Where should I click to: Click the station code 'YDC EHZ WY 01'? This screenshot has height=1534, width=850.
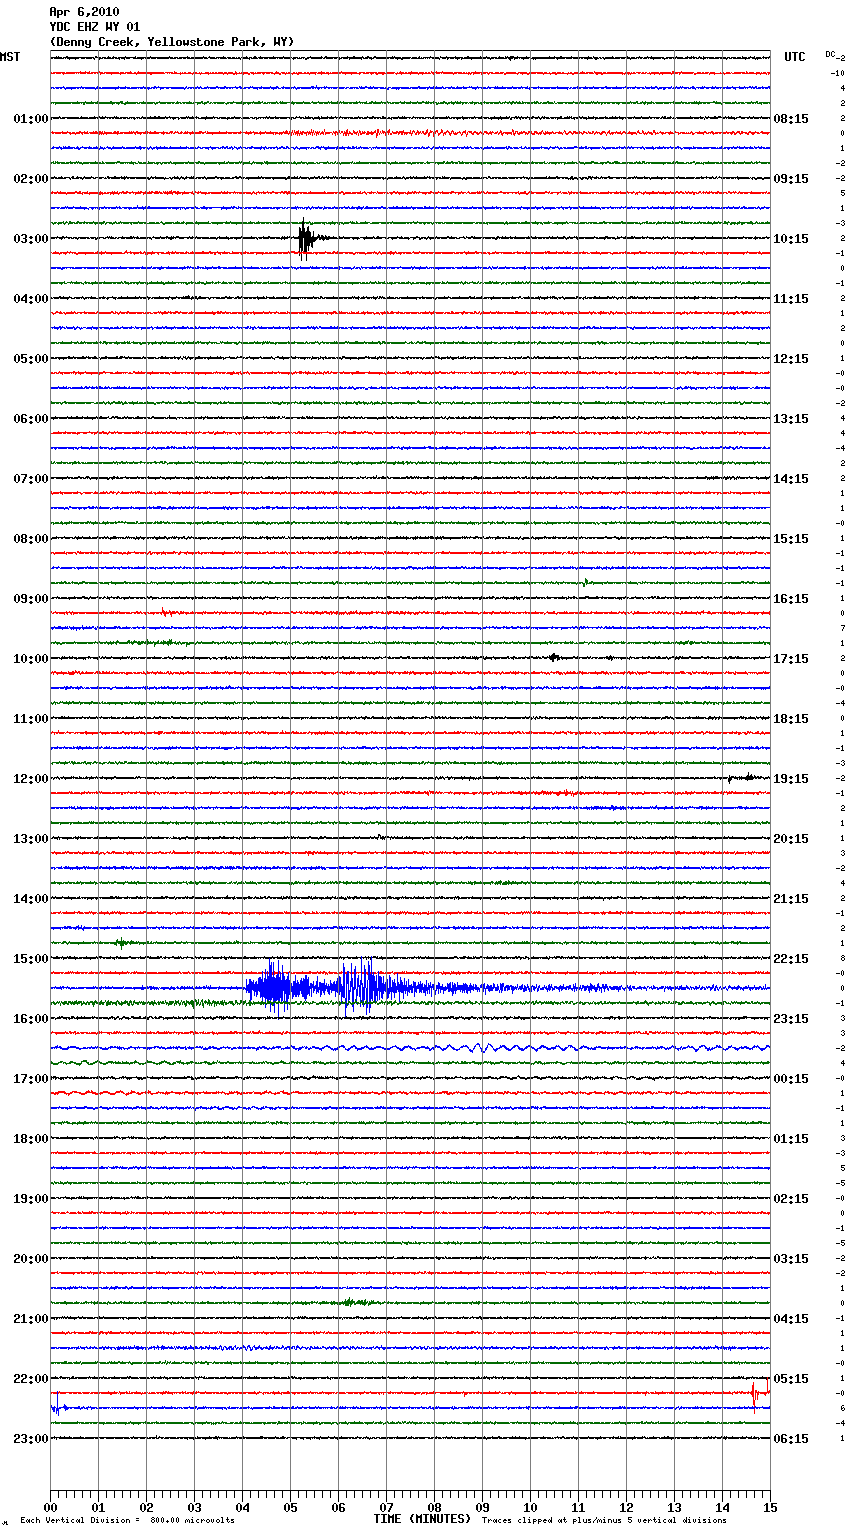pyautogui.click(x=95, y=27)
